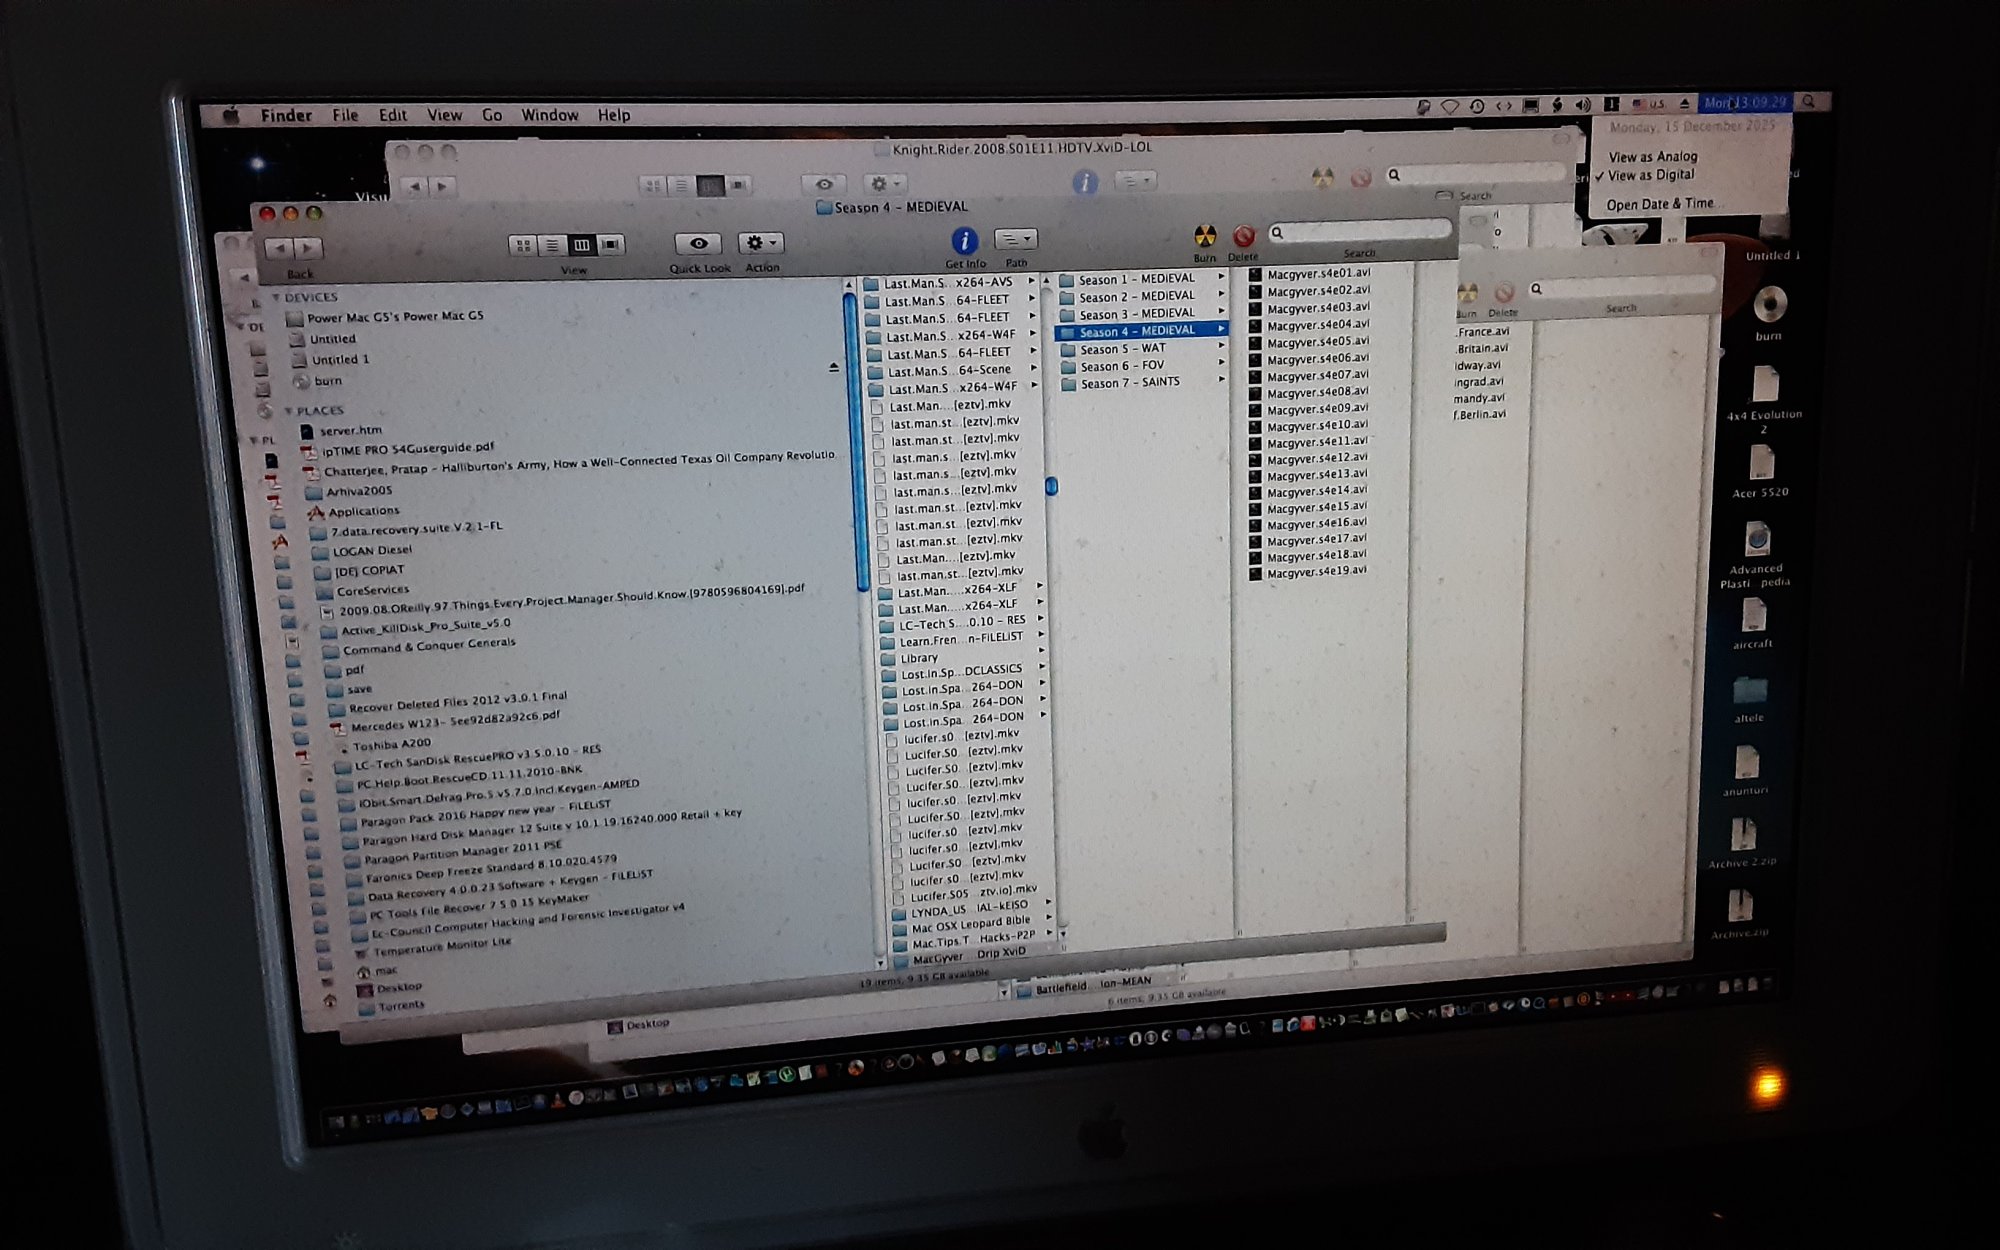Collapse the PLACES sidebar section
The width and height of the screenshot is (2000, 1250).
(288, 411)
